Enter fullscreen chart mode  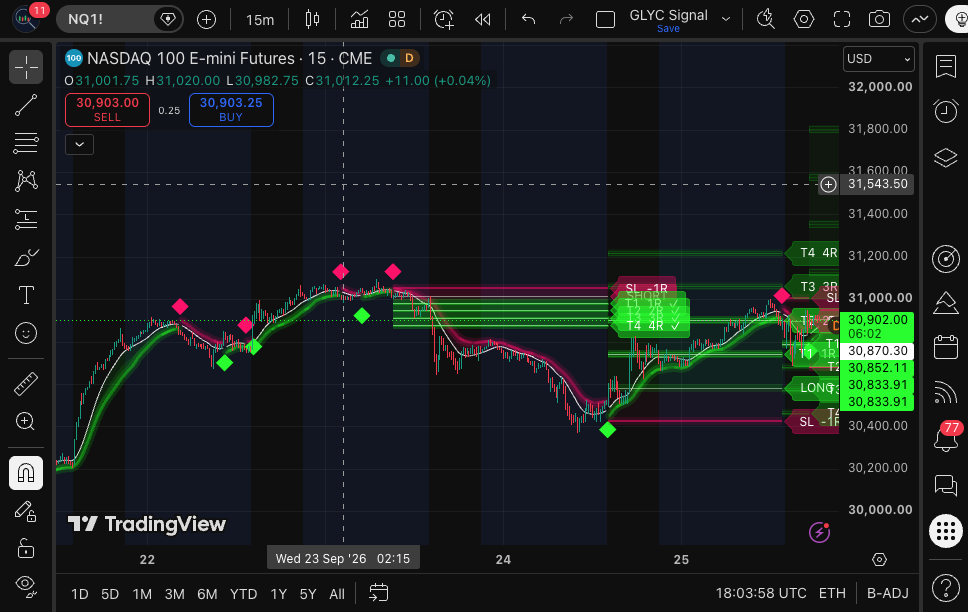pyautogui.click(x=842, y=20)
